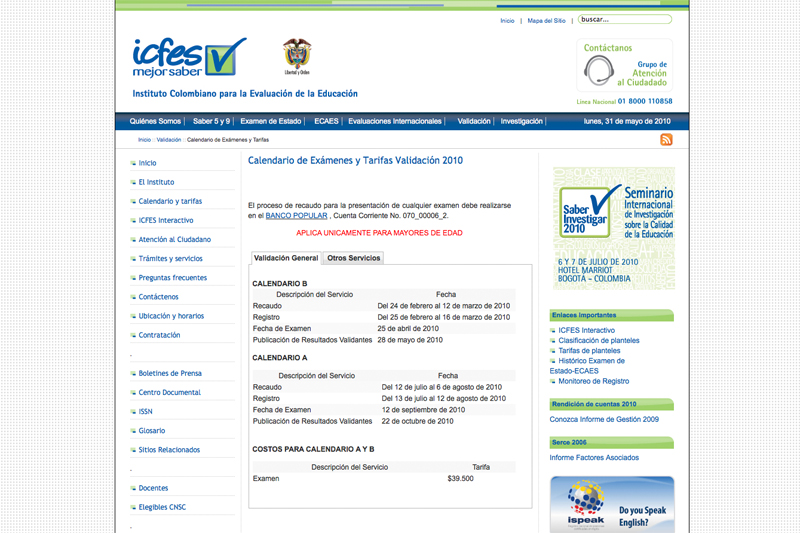
Task: Click the ICFES mejor saber logo
Action: (x=189, y=58)
